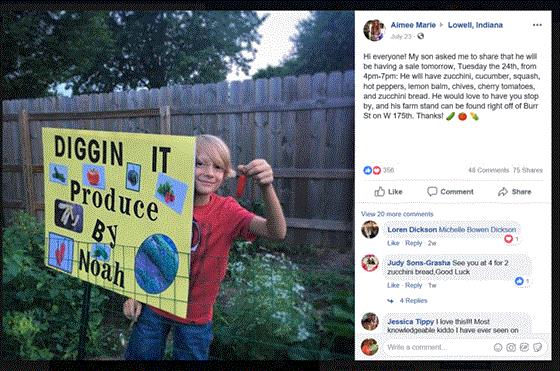Open the sticker picker icon
The width and height of the screenshot is (560, 371).
pos(538,347)
